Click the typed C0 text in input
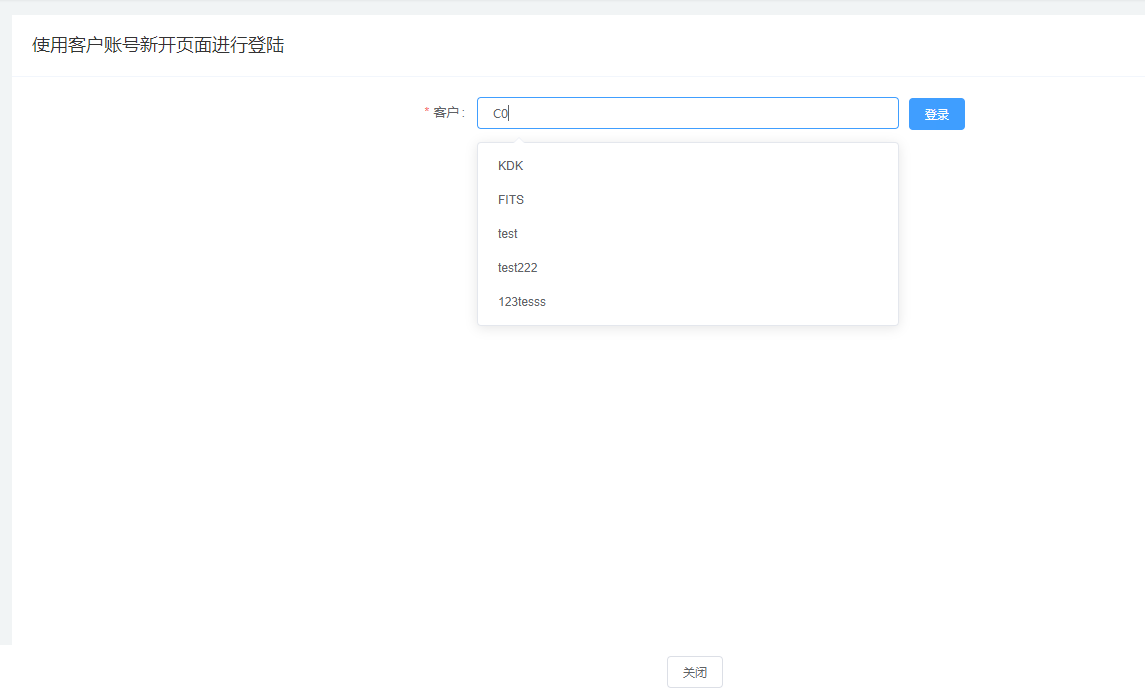This screenshot has width=1145, height=700. pyautogui.click(x=500, y=114)
